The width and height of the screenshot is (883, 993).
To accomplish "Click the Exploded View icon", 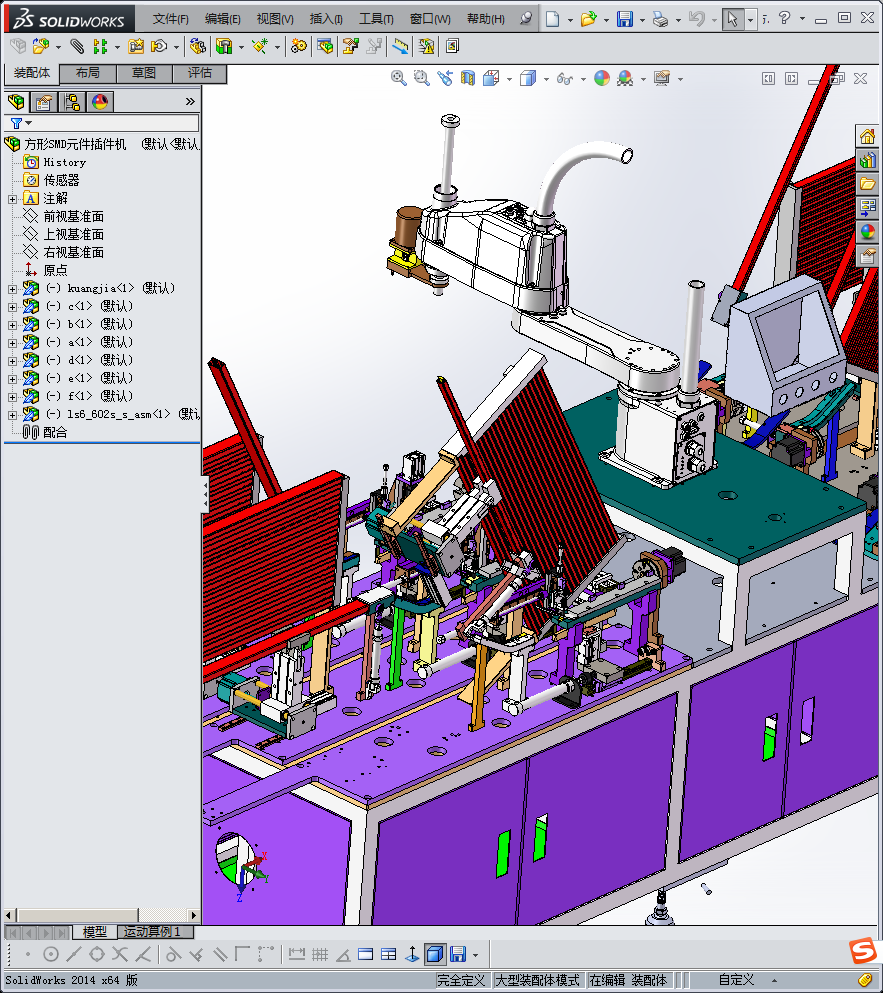I will (350, 46).
